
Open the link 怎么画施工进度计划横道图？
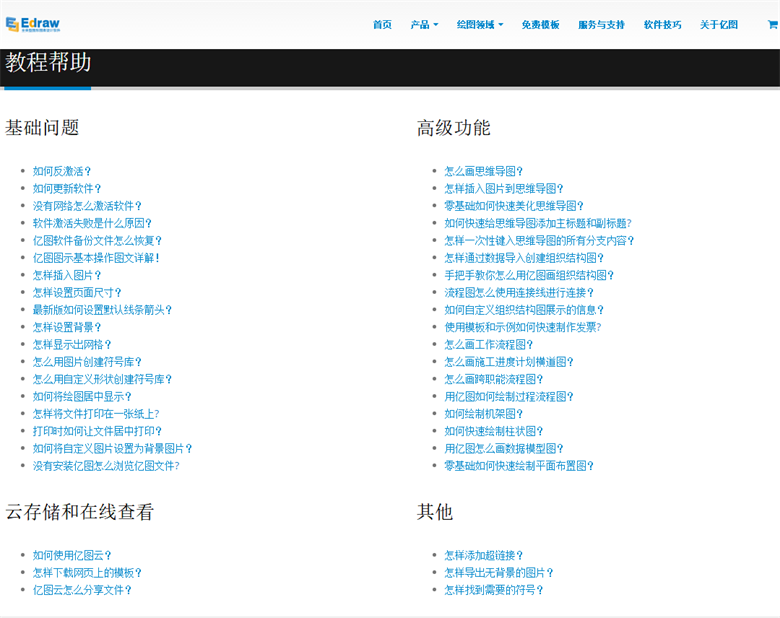[509, 362]
